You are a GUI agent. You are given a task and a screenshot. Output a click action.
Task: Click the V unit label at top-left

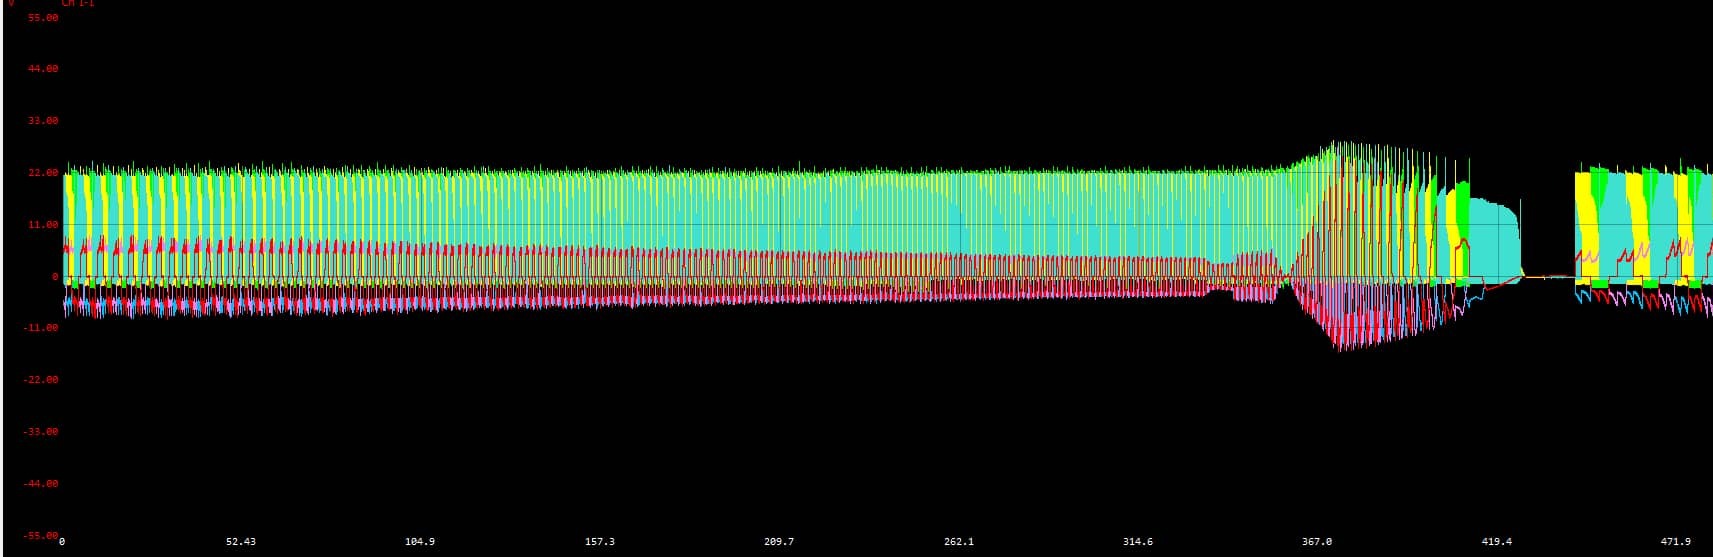click(x=11, y=3)
